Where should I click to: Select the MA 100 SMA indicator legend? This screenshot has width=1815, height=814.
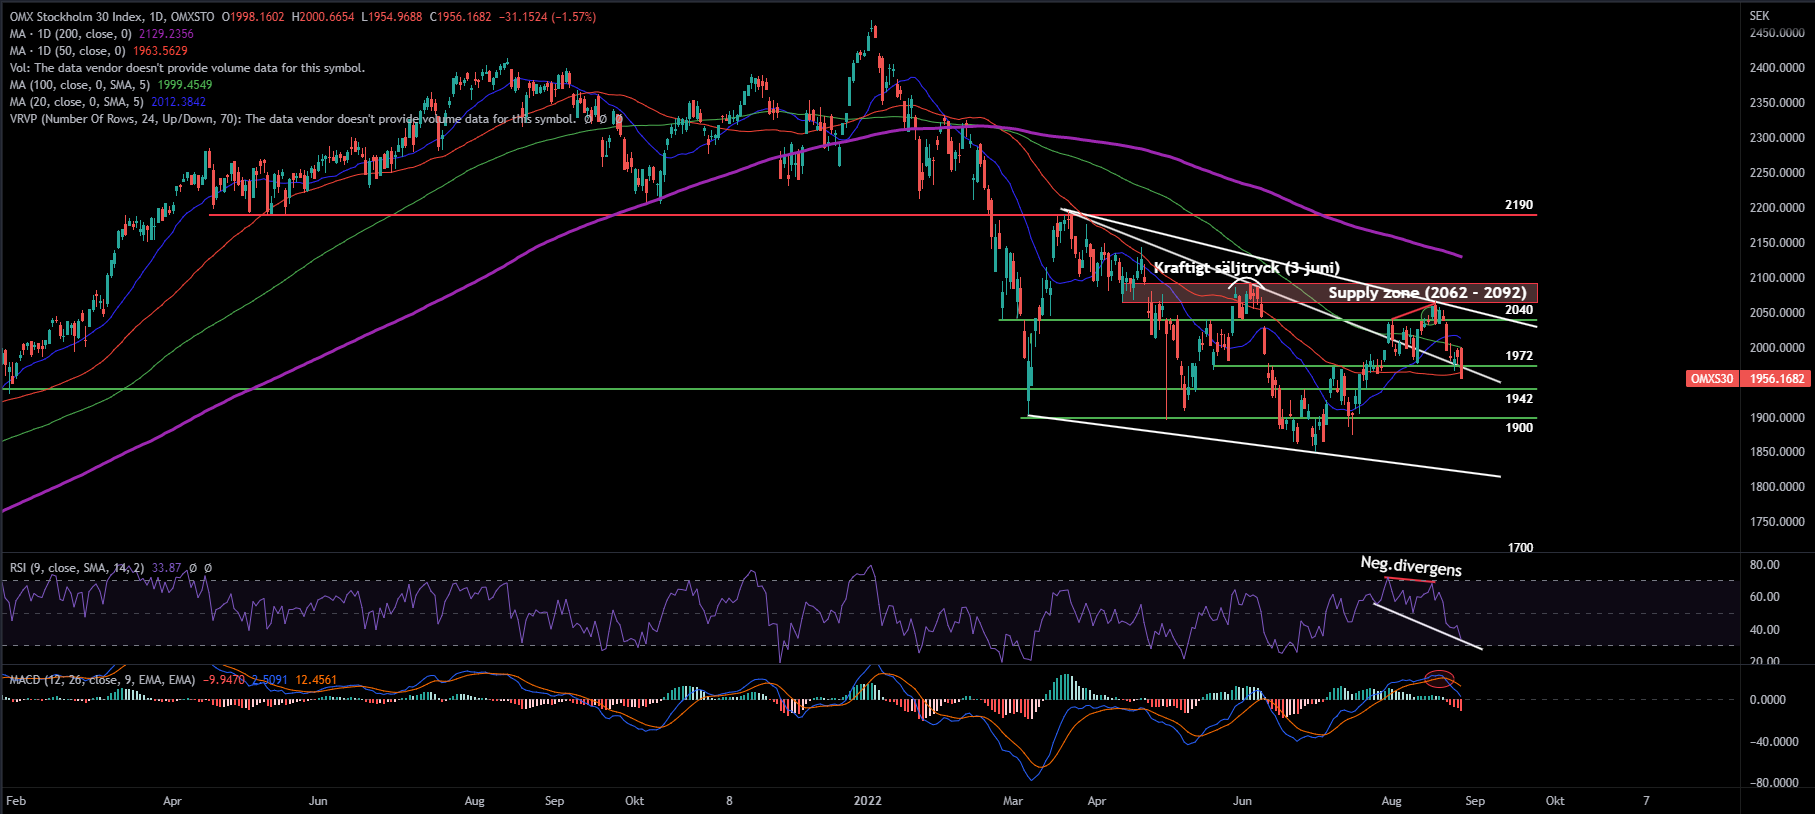(x=80, y=85)
